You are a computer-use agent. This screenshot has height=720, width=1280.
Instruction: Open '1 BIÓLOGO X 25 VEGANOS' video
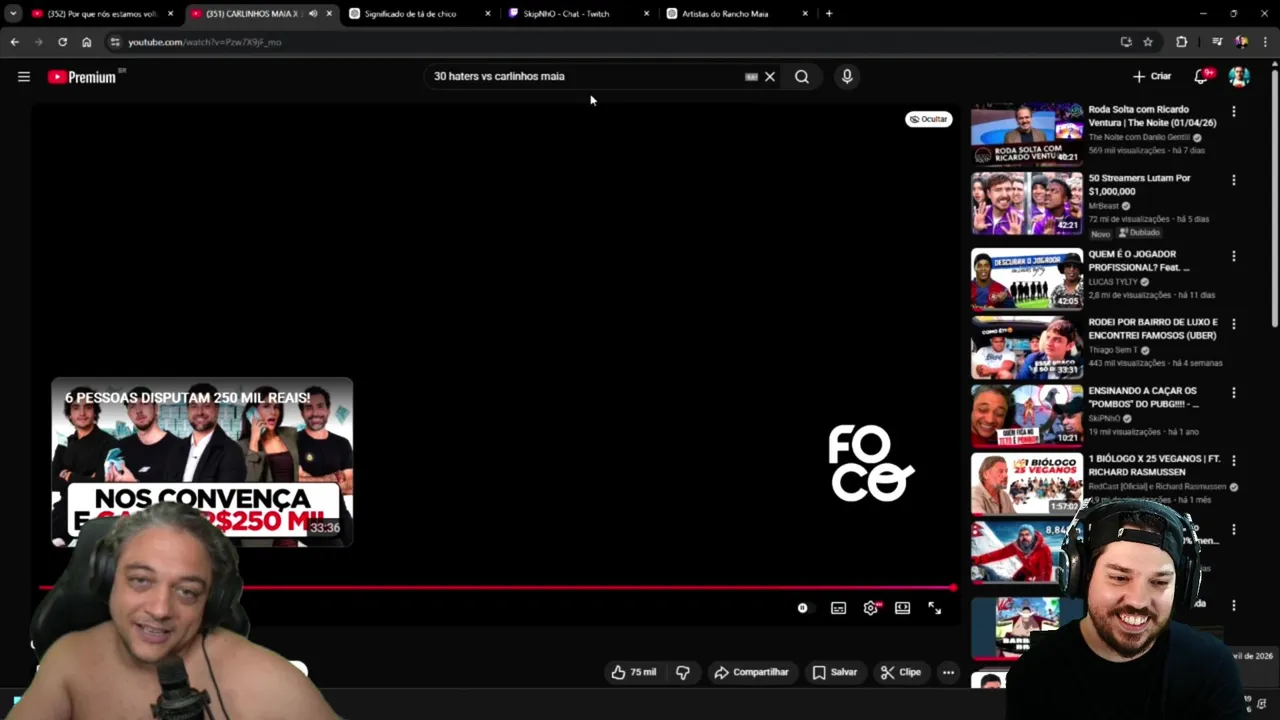(1027, 484)
